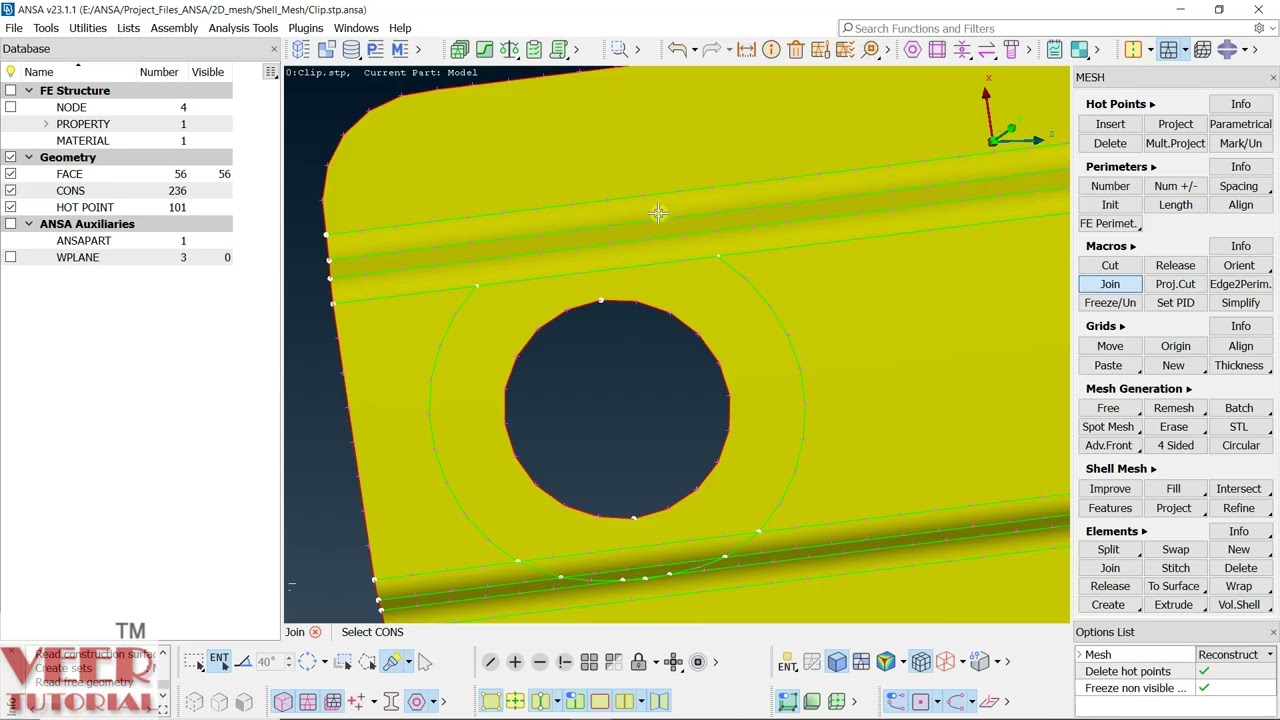The image size is (1280, 720).
Task: Open the Reconstruct dropdown in Options List
Action: [1236, 654]
